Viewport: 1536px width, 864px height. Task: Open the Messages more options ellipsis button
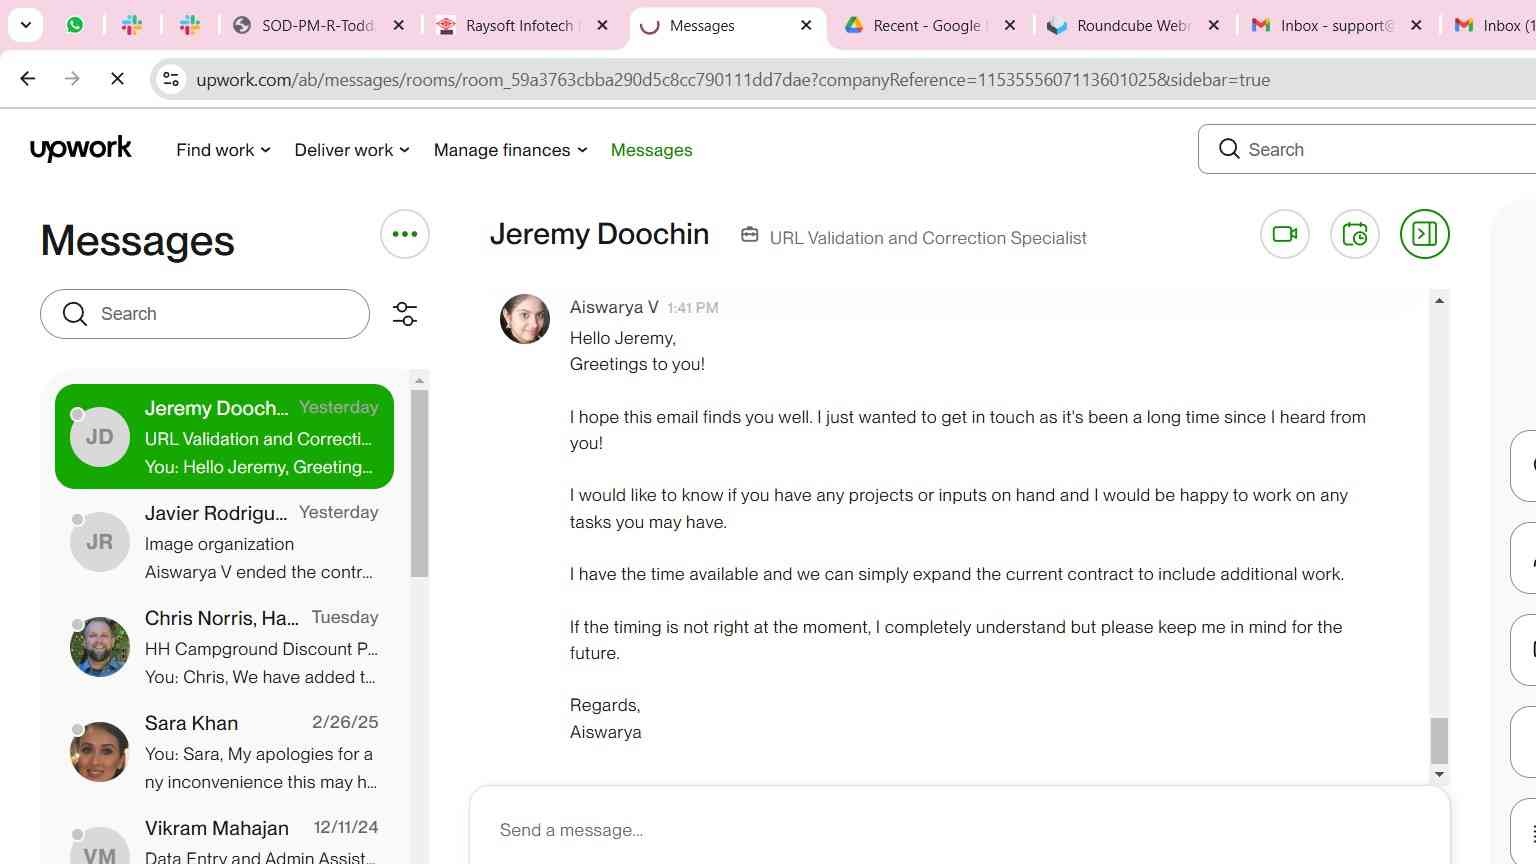tap(405, 234)
